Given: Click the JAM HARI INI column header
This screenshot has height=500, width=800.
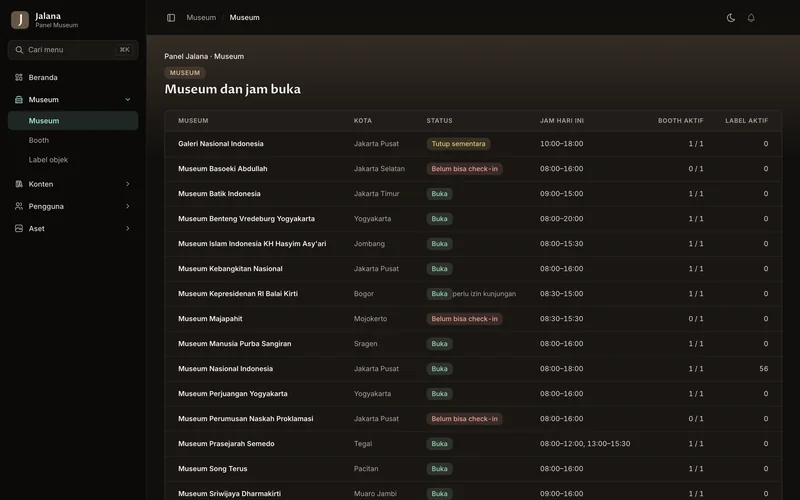Looking at the screenshot, I should [x=562, y=121].
